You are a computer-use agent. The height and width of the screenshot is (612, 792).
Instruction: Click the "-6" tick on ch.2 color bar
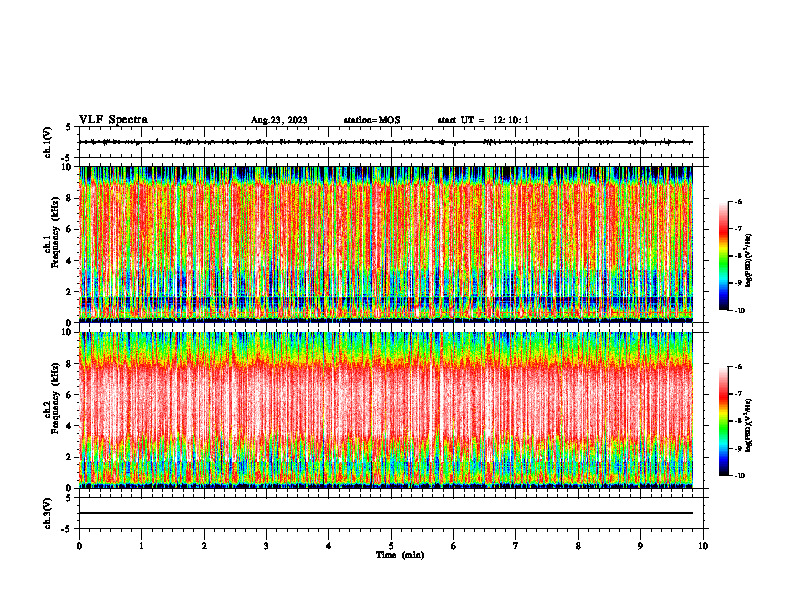click(738, 367)
